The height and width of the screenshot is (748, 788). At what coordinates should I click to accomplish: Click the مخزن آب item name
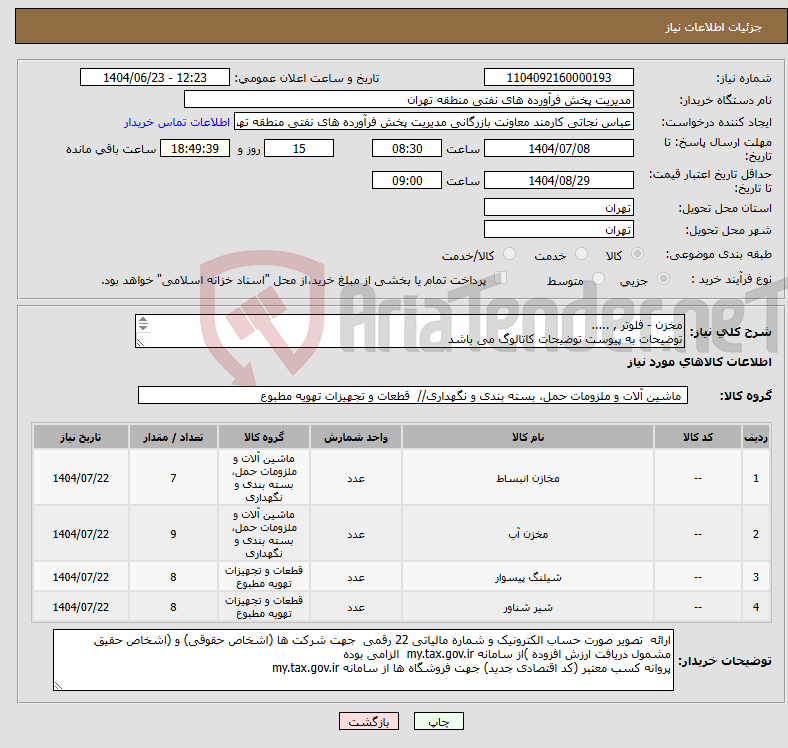(x=528, y=534)
